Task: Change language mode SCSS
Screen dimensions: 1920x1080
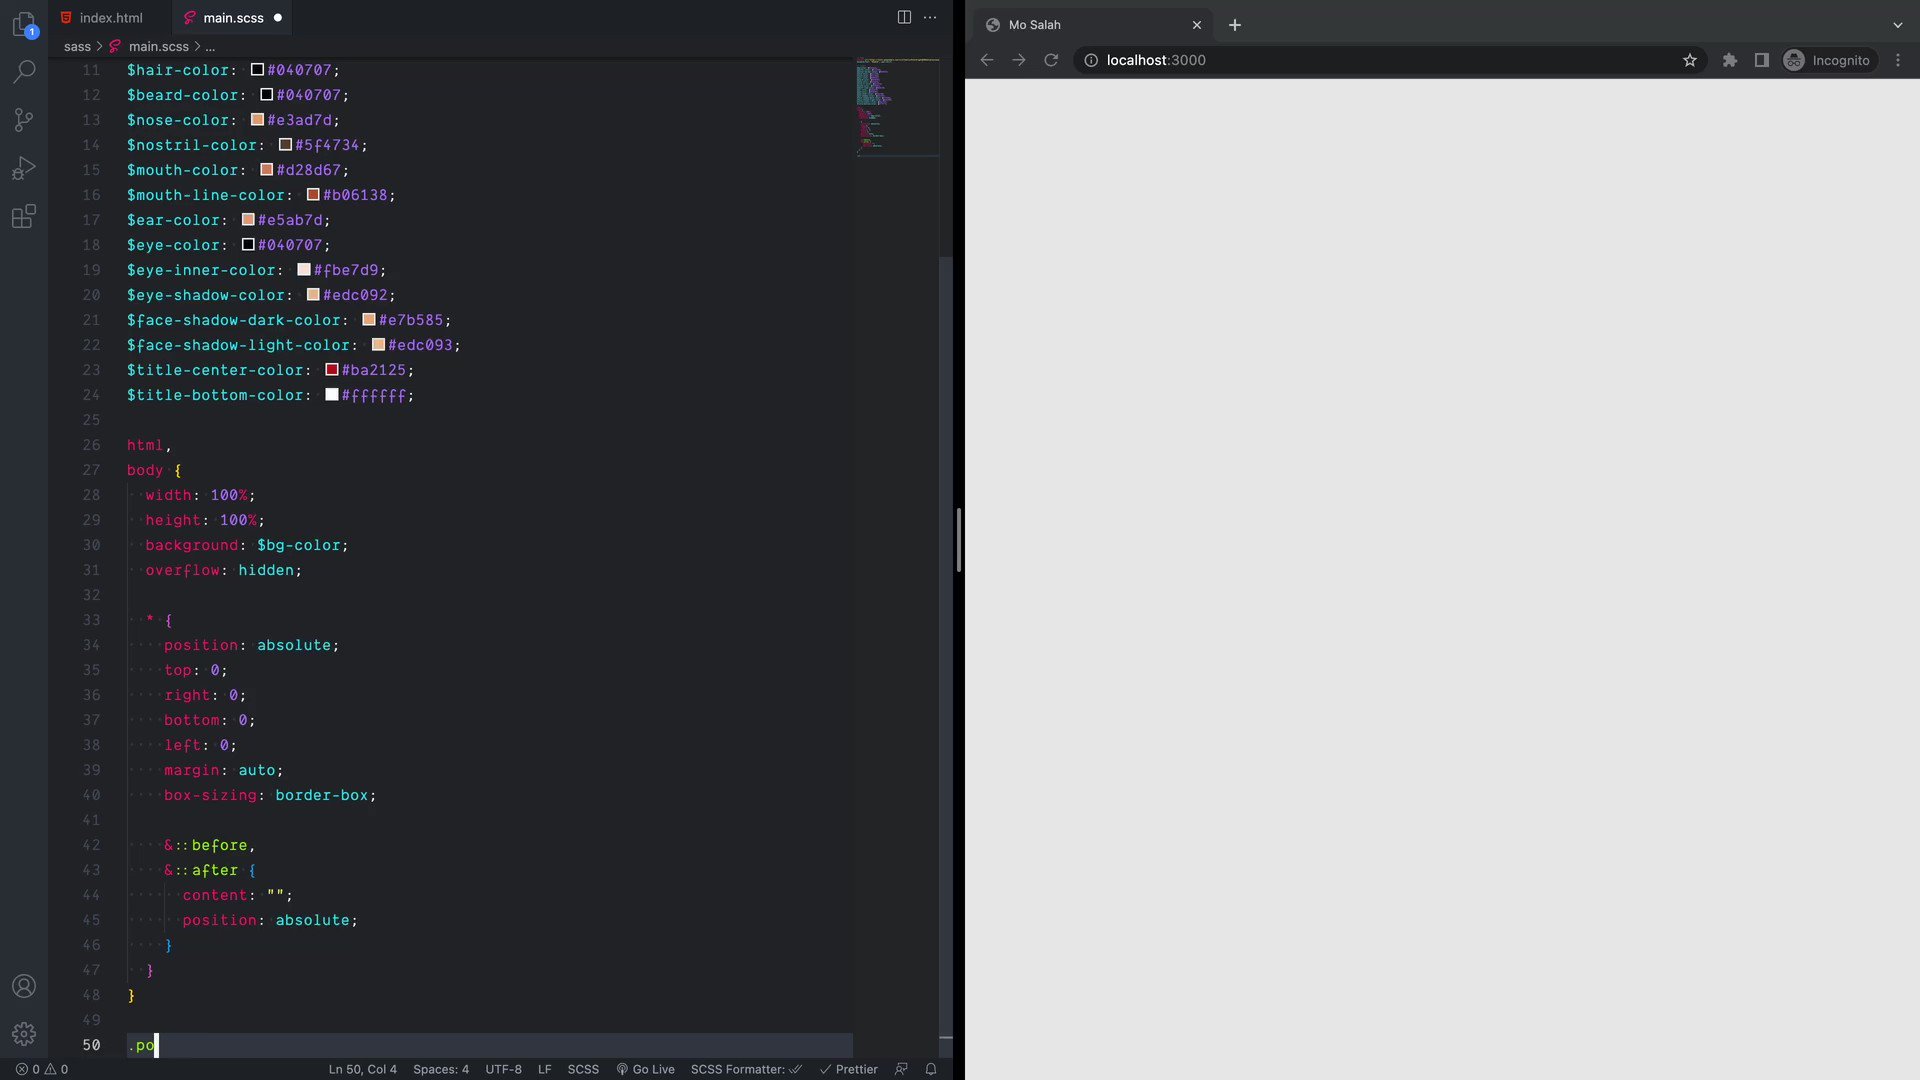Action: coord(583,1069)
